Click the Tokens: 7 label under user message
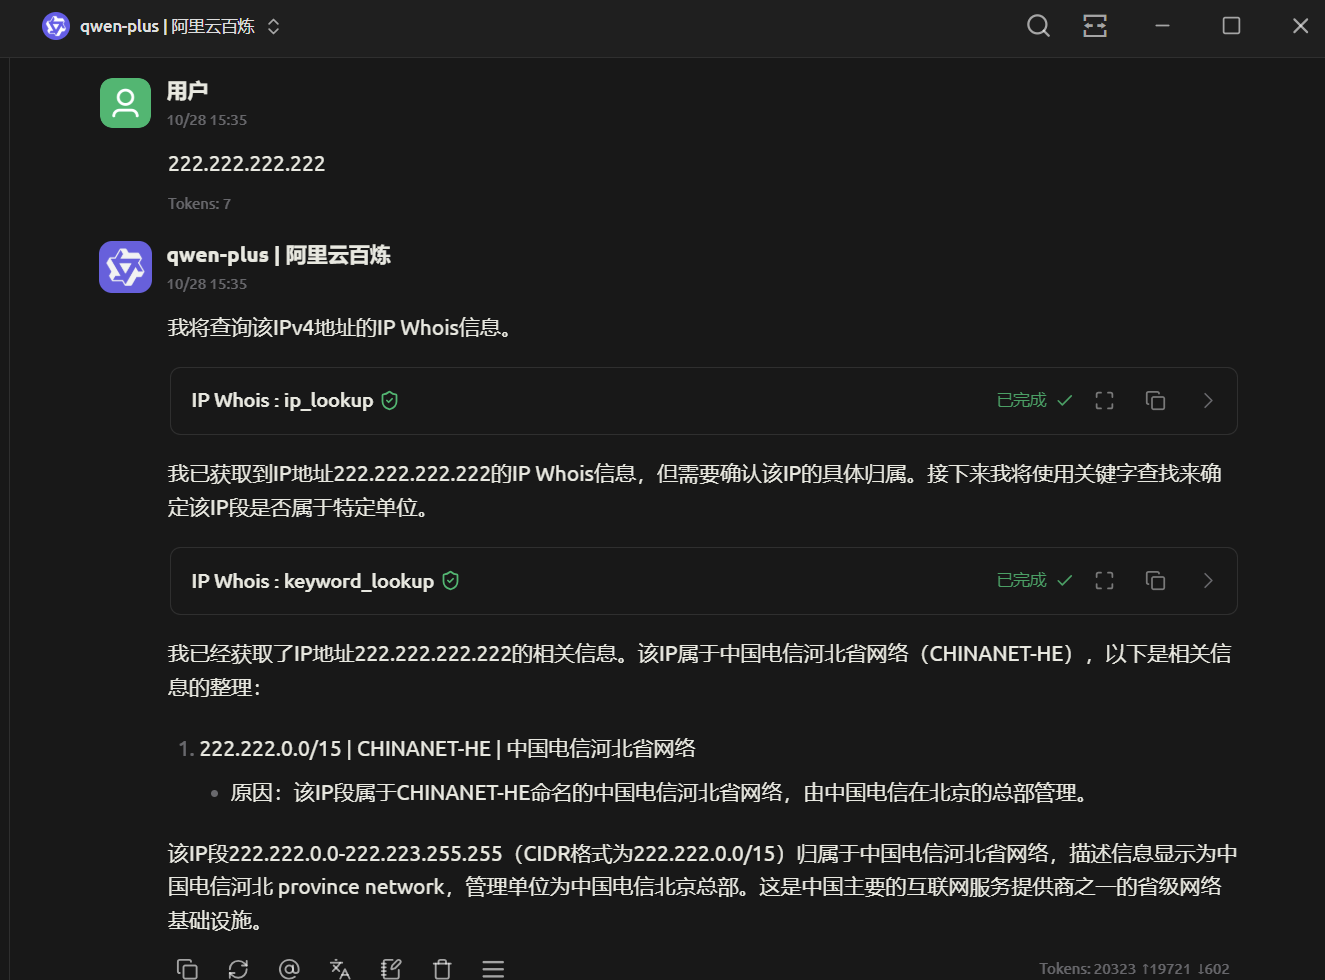The height and width of the screenshot is (980, 1325). (x=198, y=203)
